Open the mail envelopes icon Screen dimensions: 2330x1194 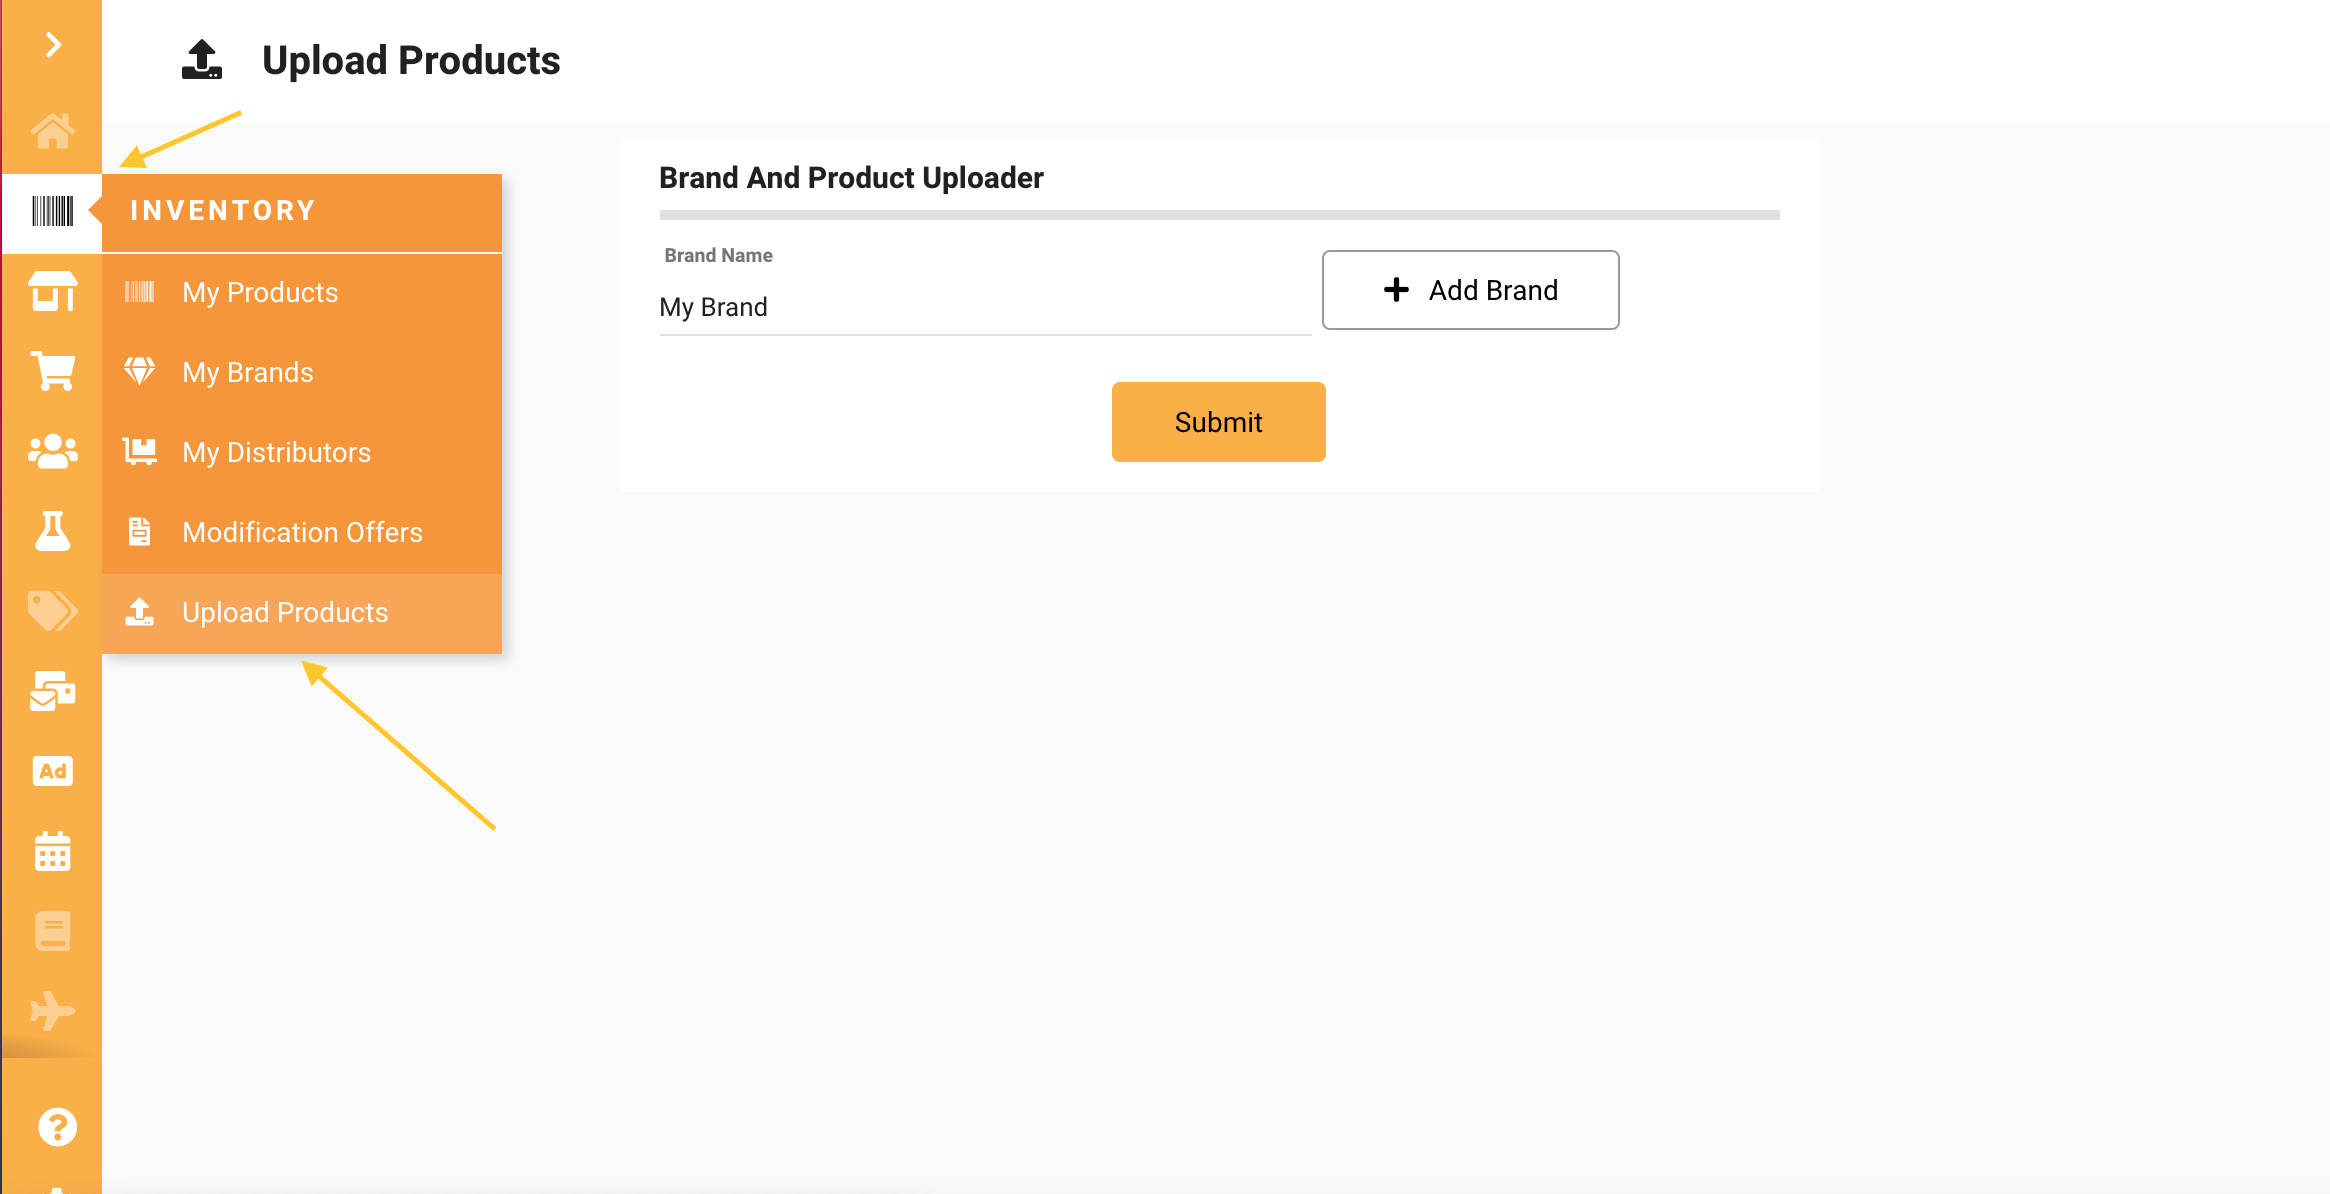click(x=53, y=691)
